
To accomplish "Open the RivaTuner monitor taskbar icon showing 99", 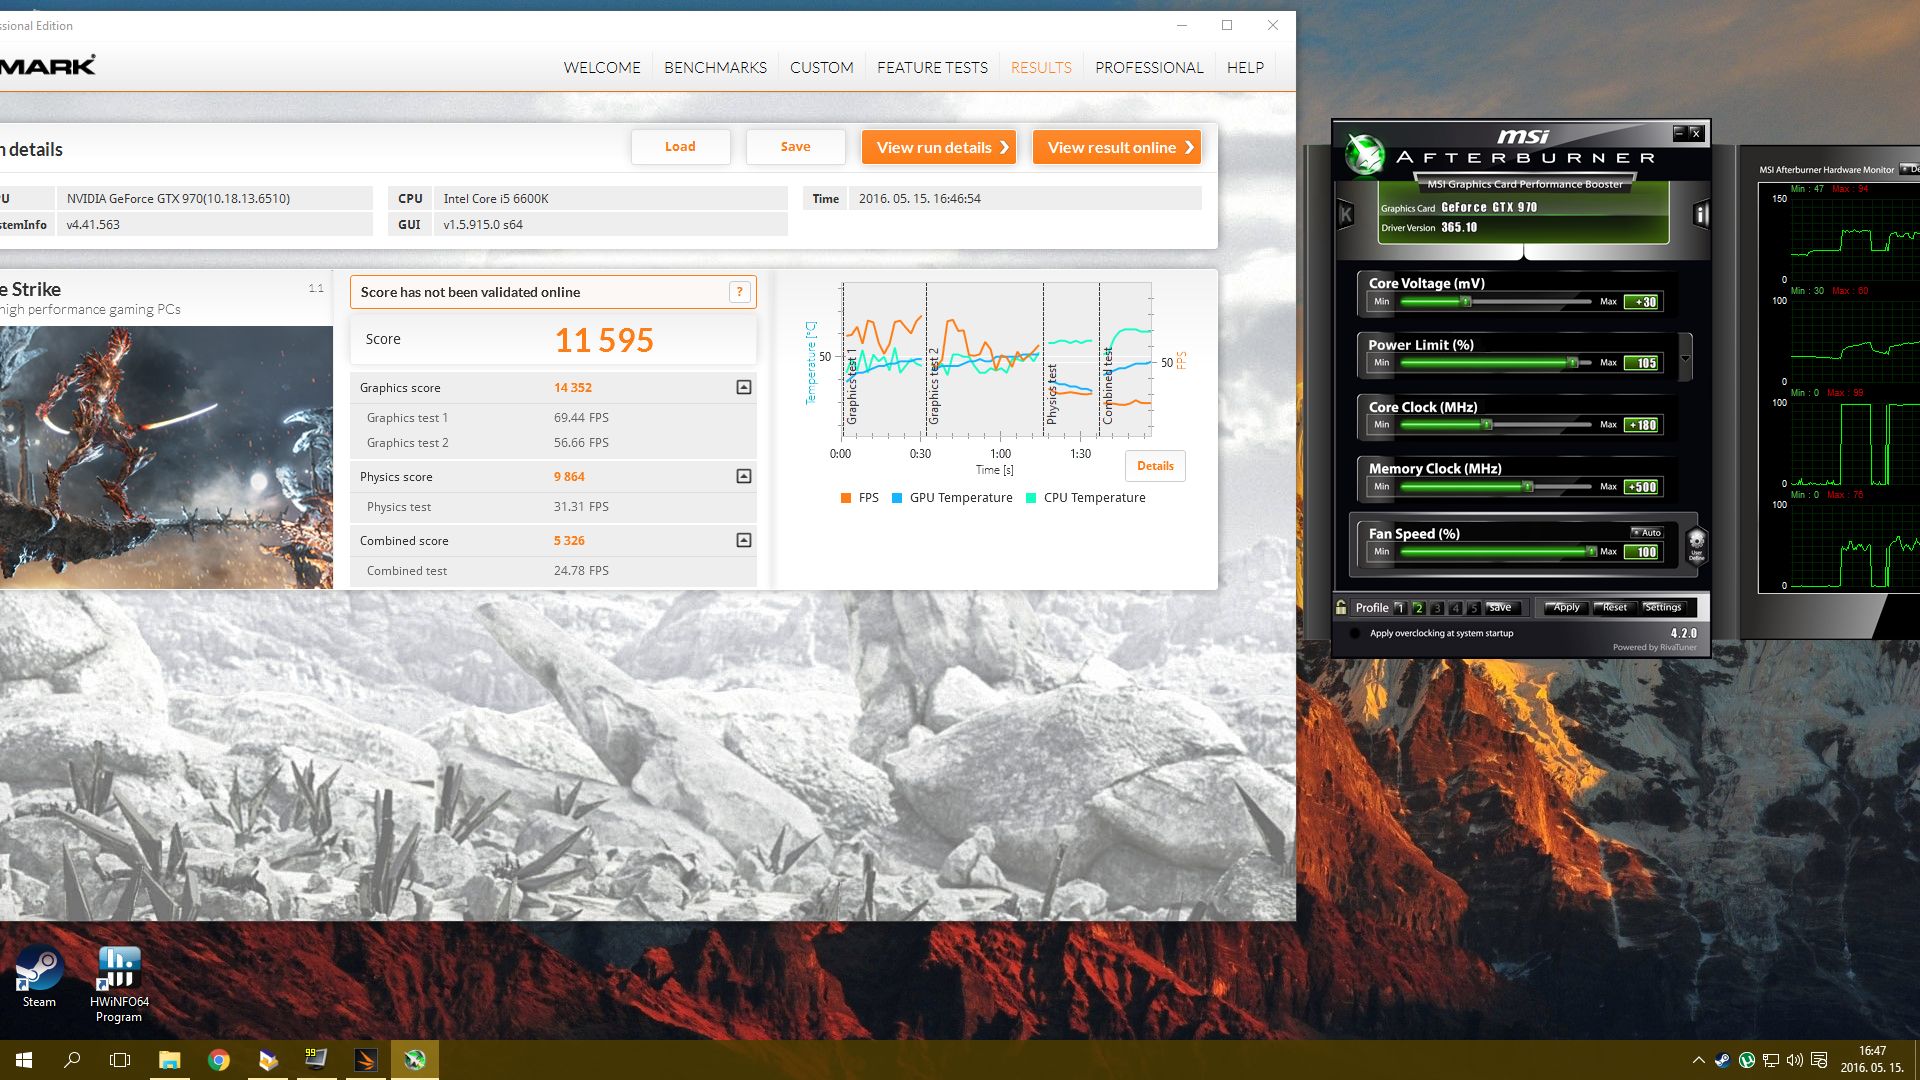I will click(x=316, y=1060).
